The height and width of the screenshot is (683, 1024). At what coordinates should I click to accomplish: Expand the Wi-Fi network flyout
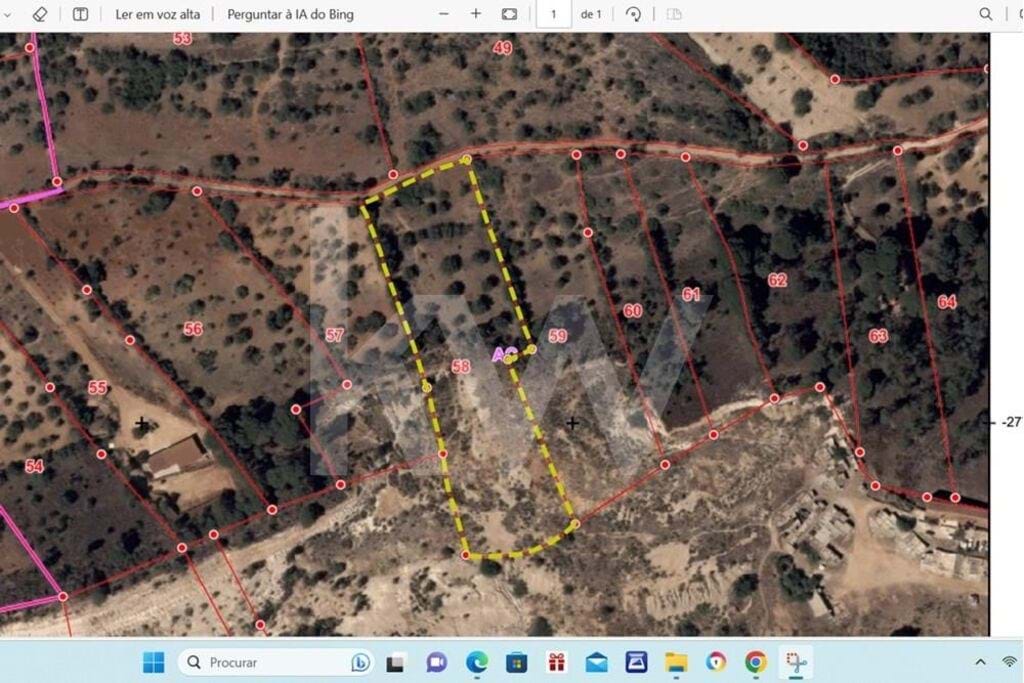(1009, 662)
